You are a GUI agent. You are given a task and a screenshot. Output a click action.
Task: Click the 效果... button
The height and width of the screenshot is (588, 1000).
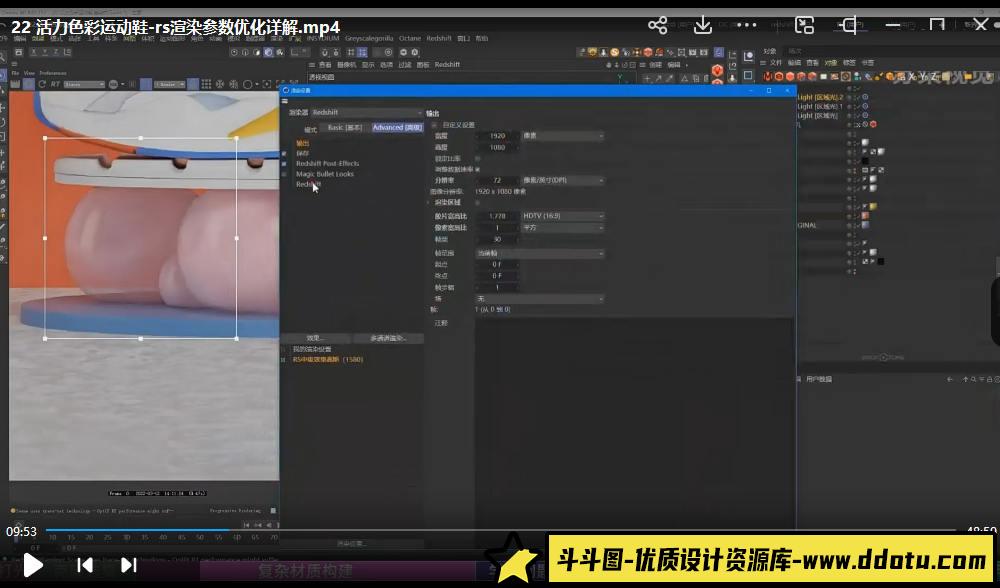tap(316, 338)
